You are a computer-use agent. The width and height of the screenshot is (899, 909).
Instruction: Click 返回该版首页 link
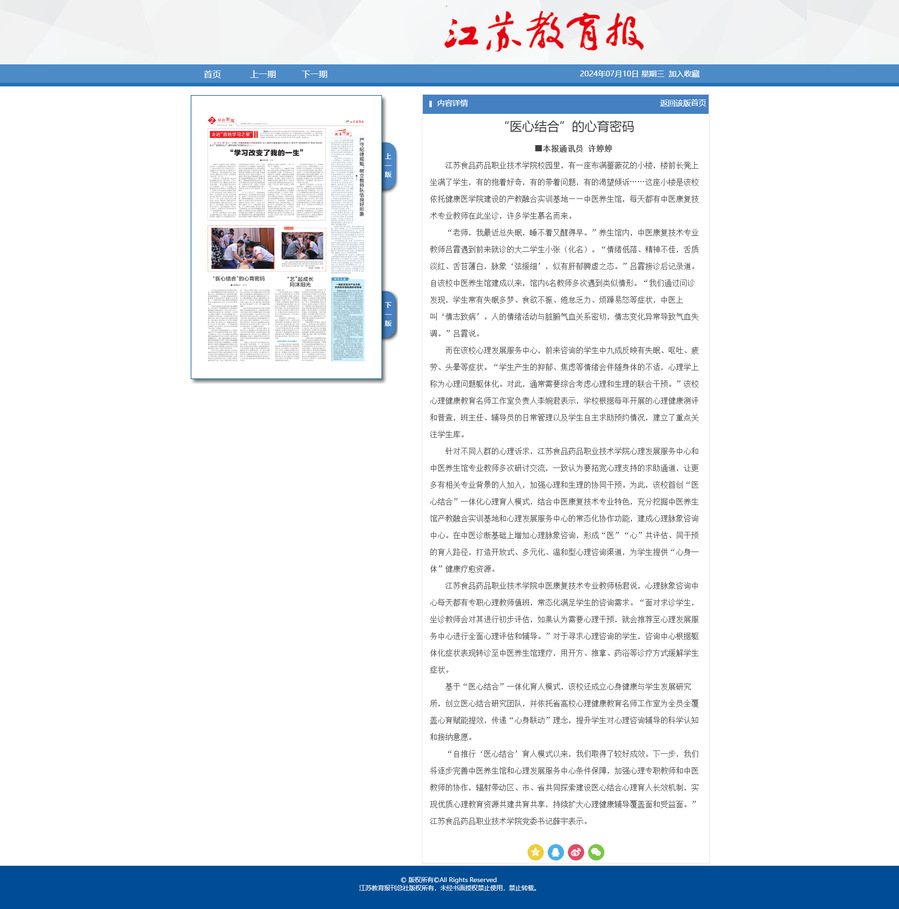coord(682,103)
